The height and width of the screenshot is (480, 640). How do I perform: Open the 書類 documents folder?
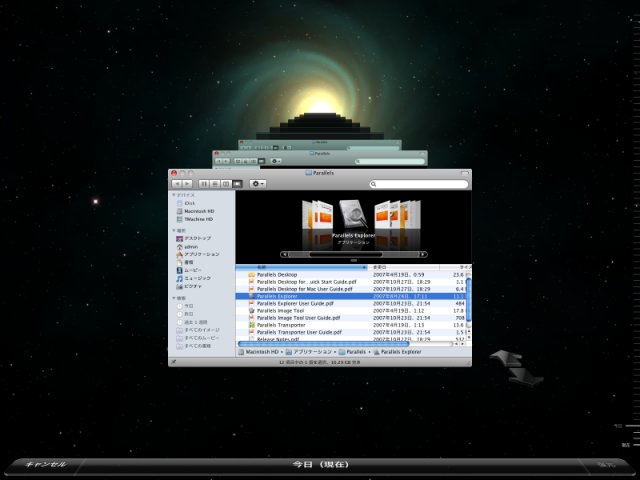coord(184,262)
